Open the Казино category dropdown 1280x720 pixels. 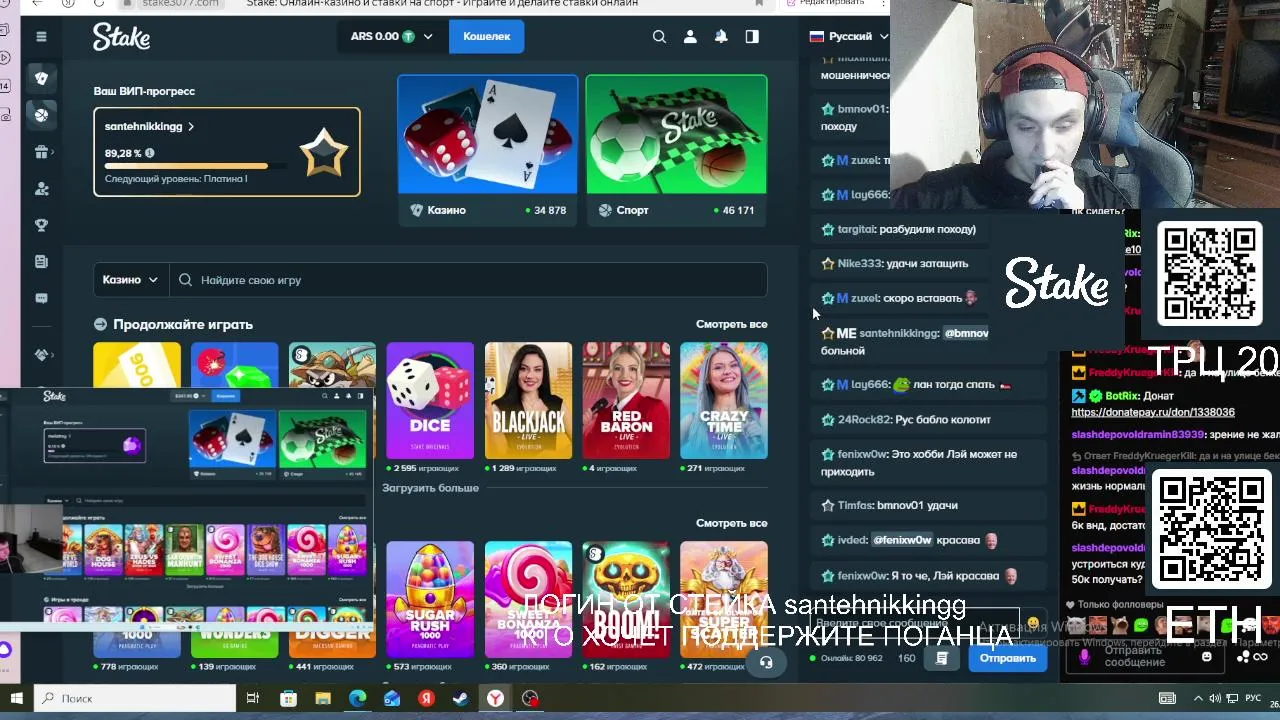(131, 280)
